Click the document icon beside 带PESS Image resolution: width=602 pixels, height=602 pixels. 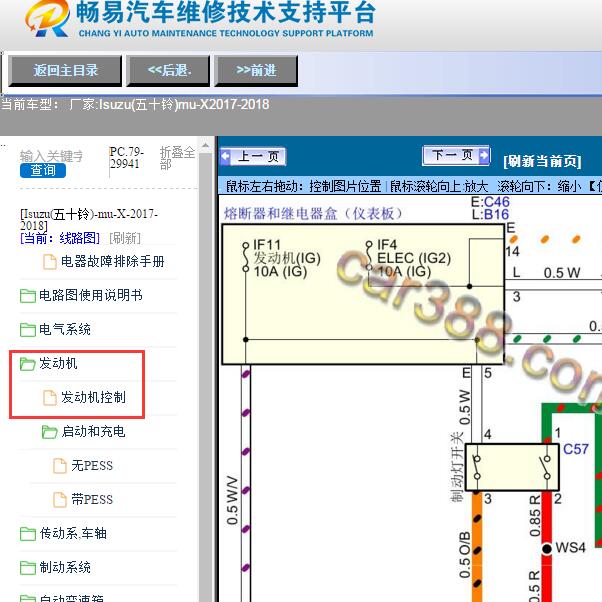(x=60, y=500)
